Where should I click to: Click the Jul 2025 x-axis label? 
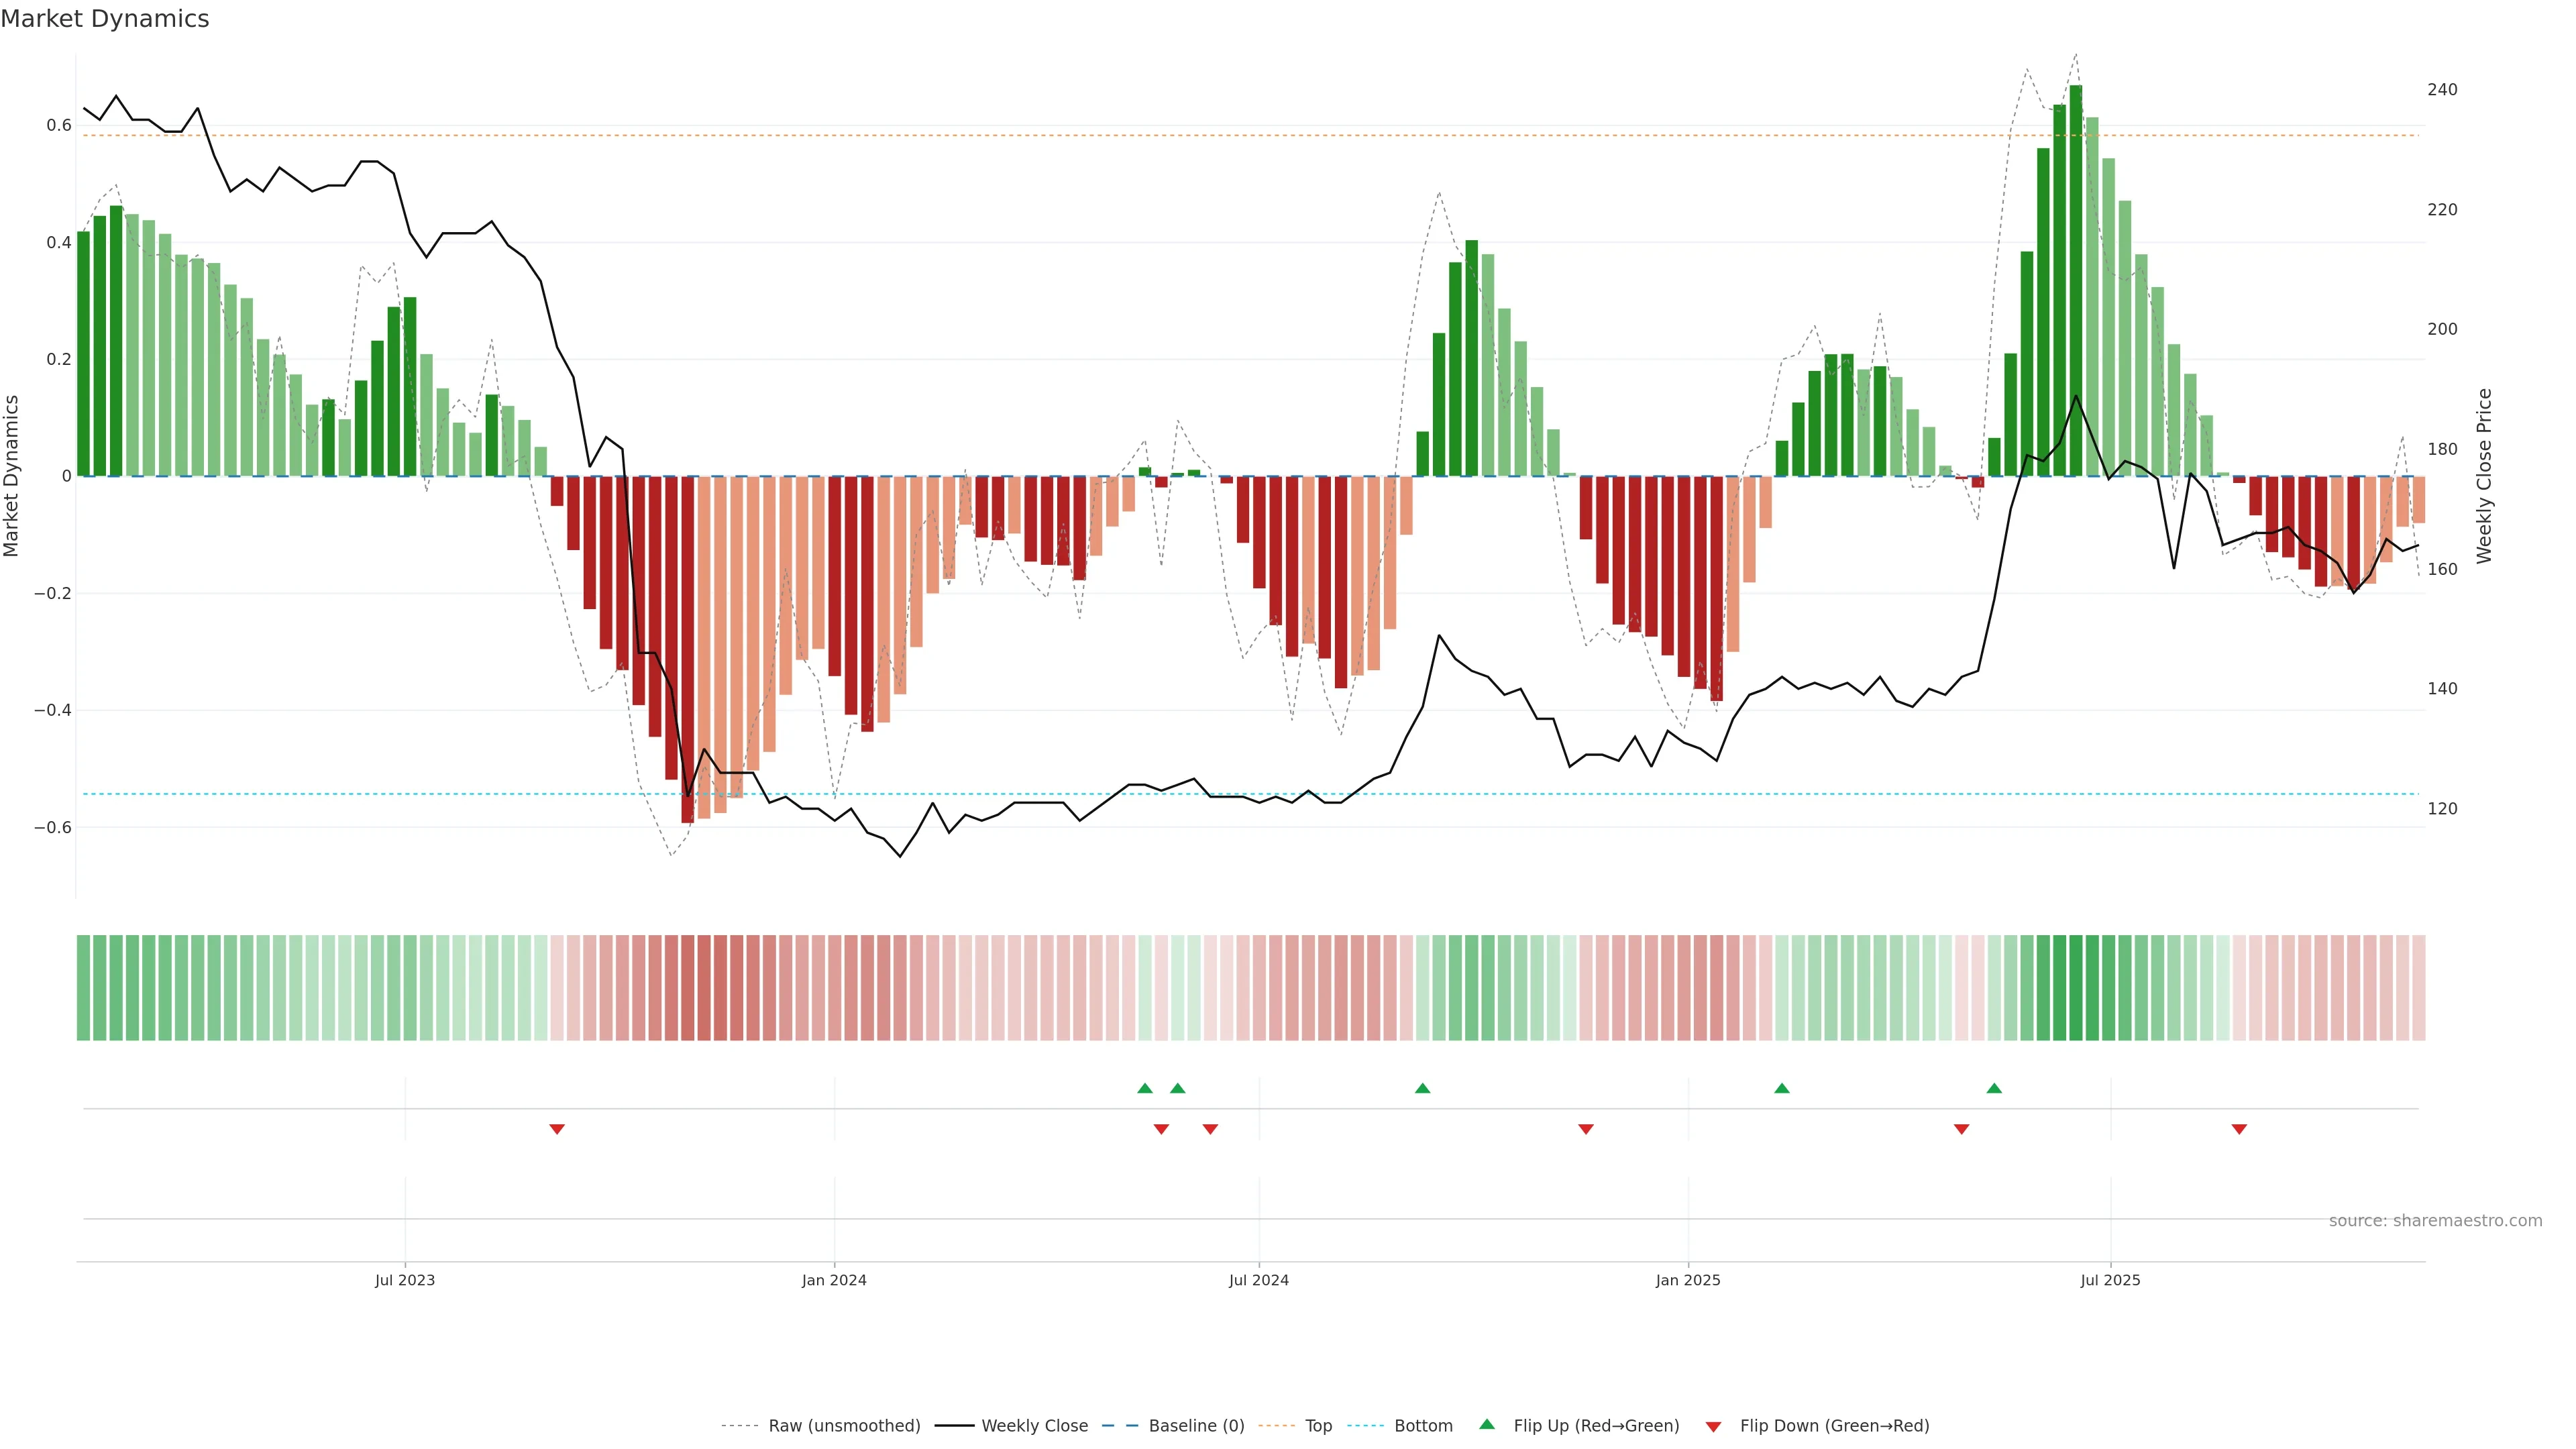coord(2110,1280)
